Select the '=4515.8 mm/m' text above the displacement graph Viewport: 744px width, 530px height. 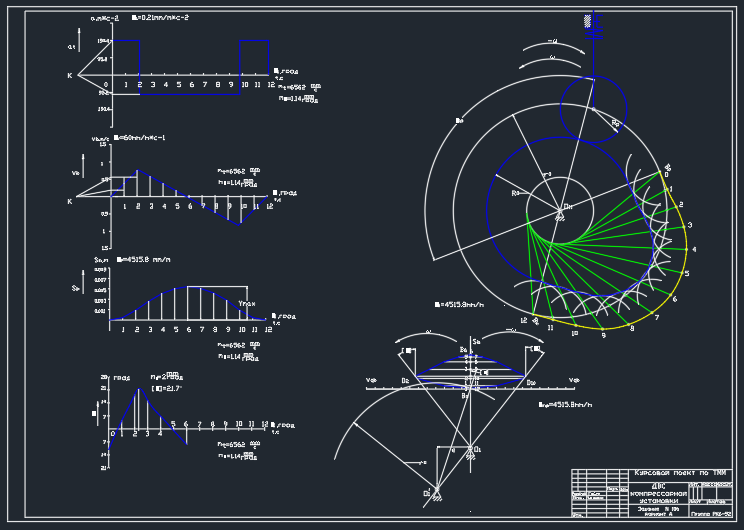tap(146, 259)
